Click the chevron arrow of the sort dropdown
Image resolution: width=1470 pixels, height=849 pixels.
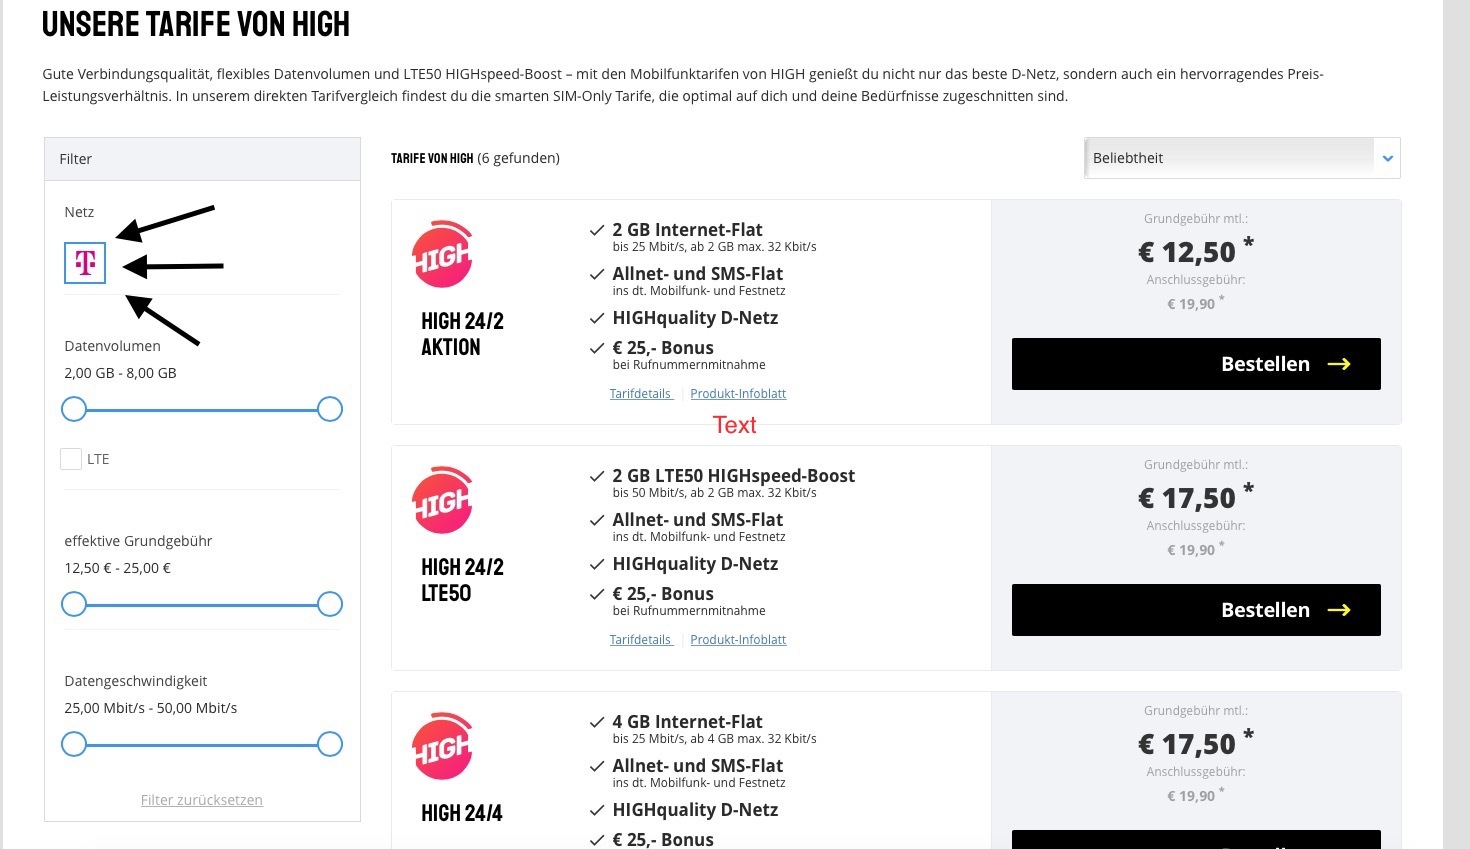click(1387, 159)
